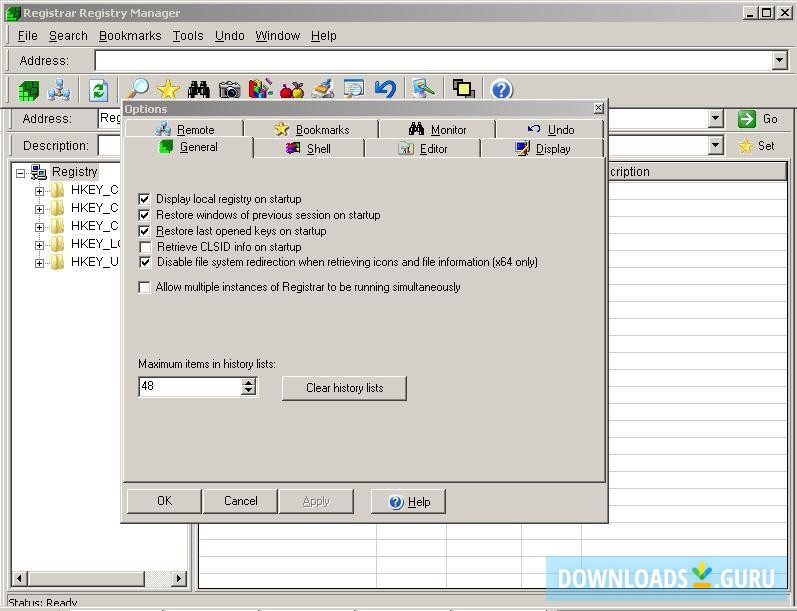Click the binoculars toolbar icon
The height and width of the screenshot is (611, 797).
199,89
